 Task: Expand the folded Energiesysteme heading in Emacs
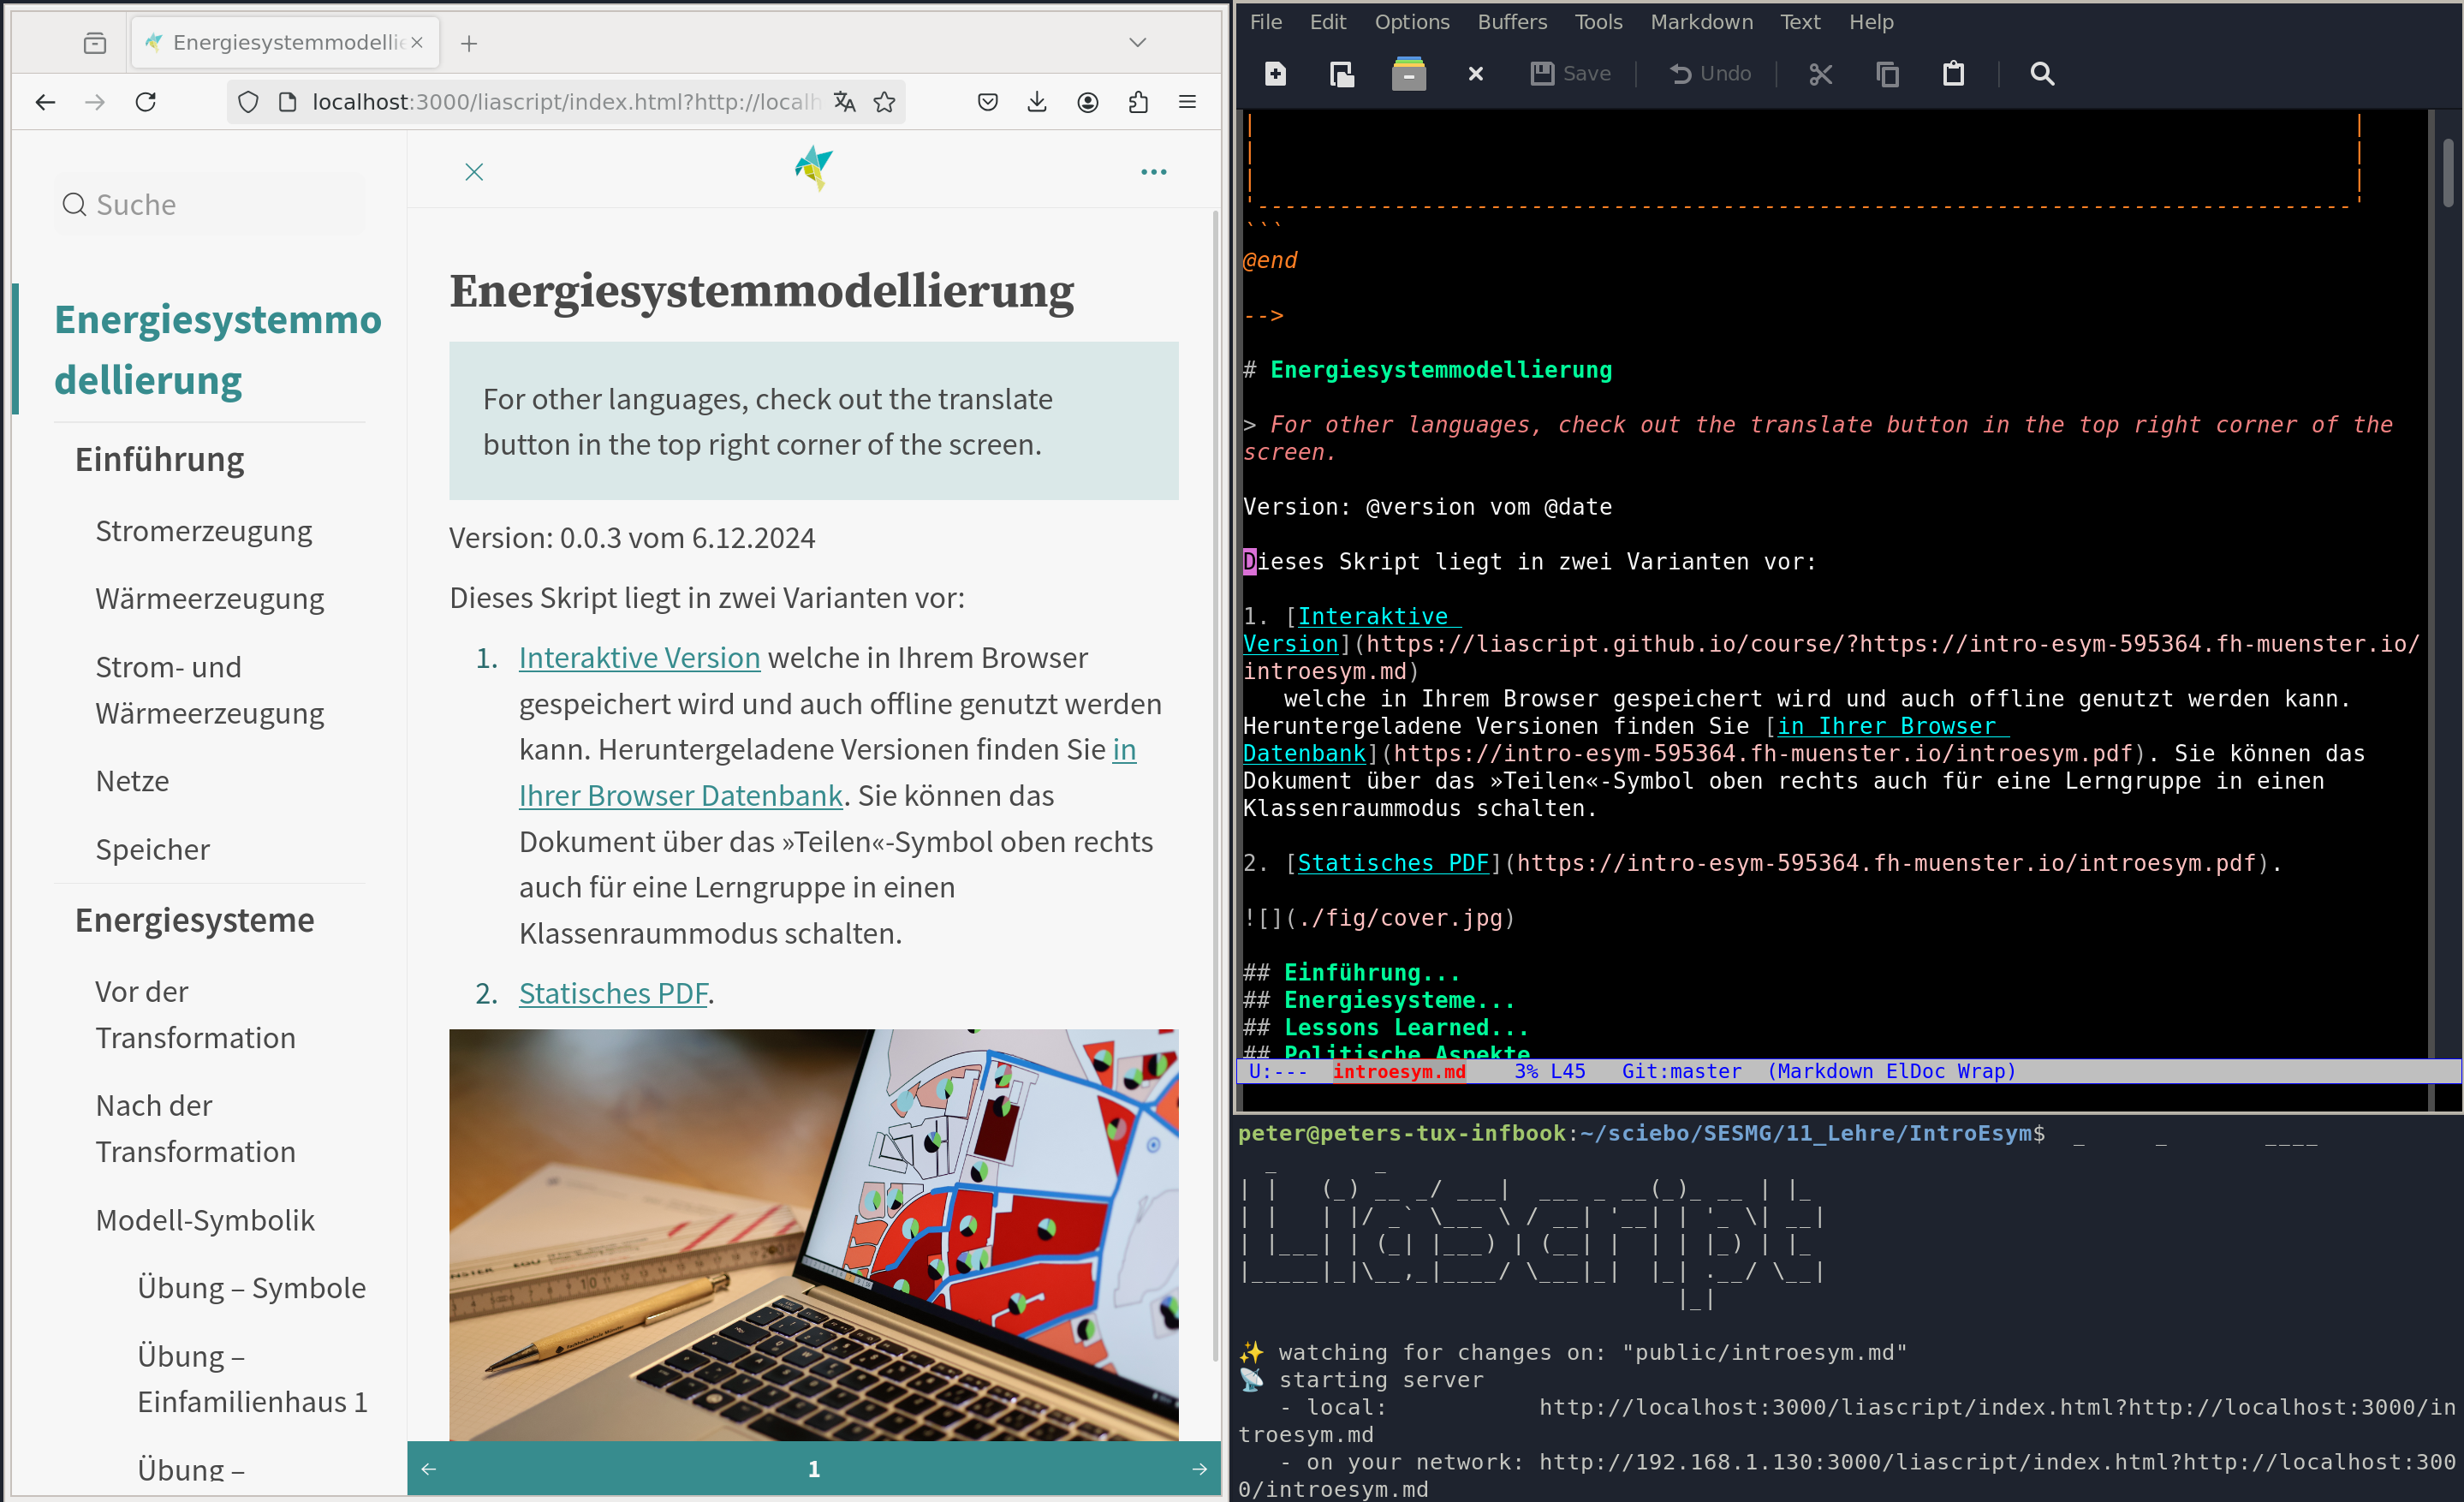click(x=1399, y=999)
